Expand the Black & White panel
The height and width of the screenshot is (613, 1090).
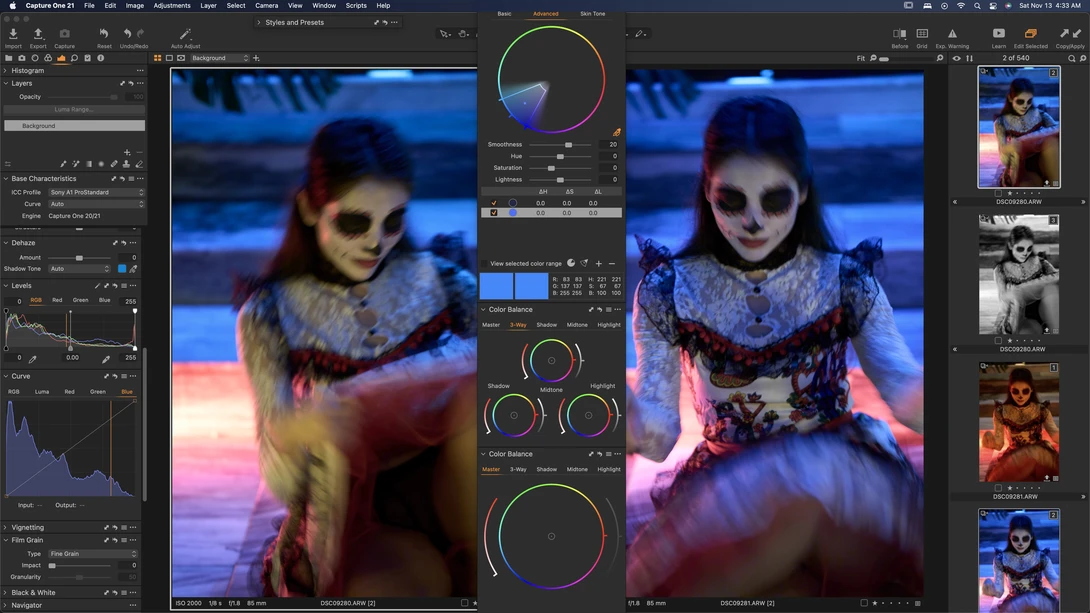(6, 593)
